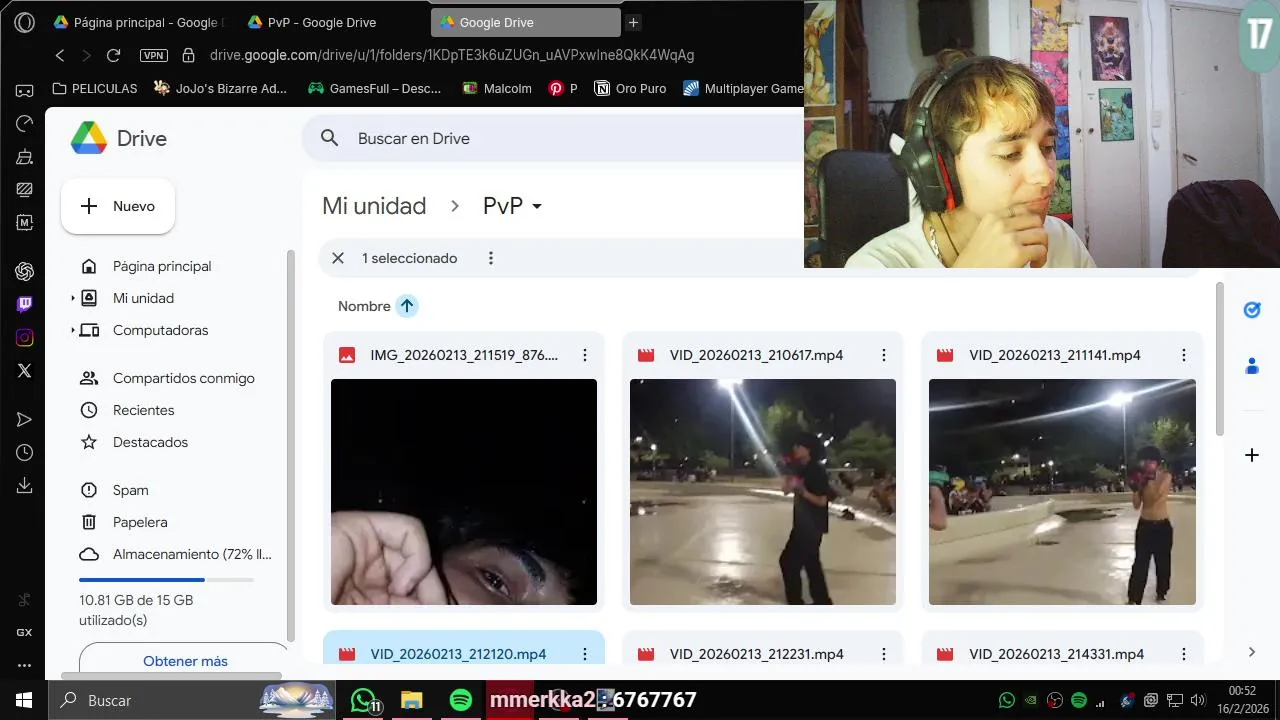The width and height of the screenshot is (1280, 720).
Task: Open the volume icon in system tray
Action: [1199, 700]
